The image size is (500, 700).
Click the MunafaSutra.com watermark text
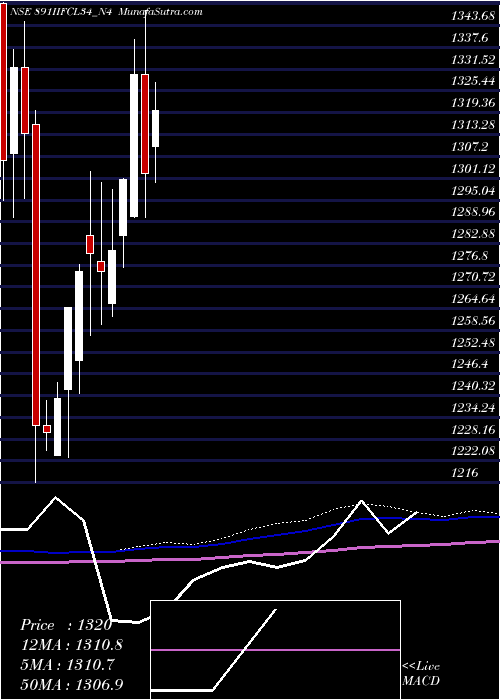(x=161, y=12)
